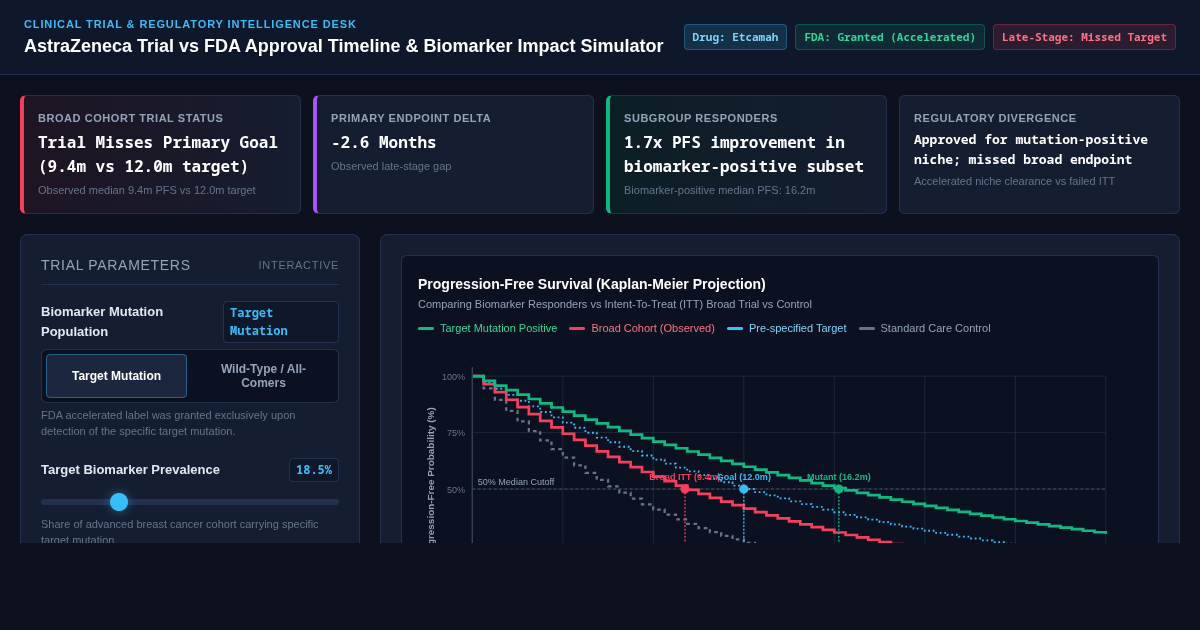This screenshot has width=1200, height=630.
Task: Toggle Standard Care Control legend series
Action: point(924,328)
